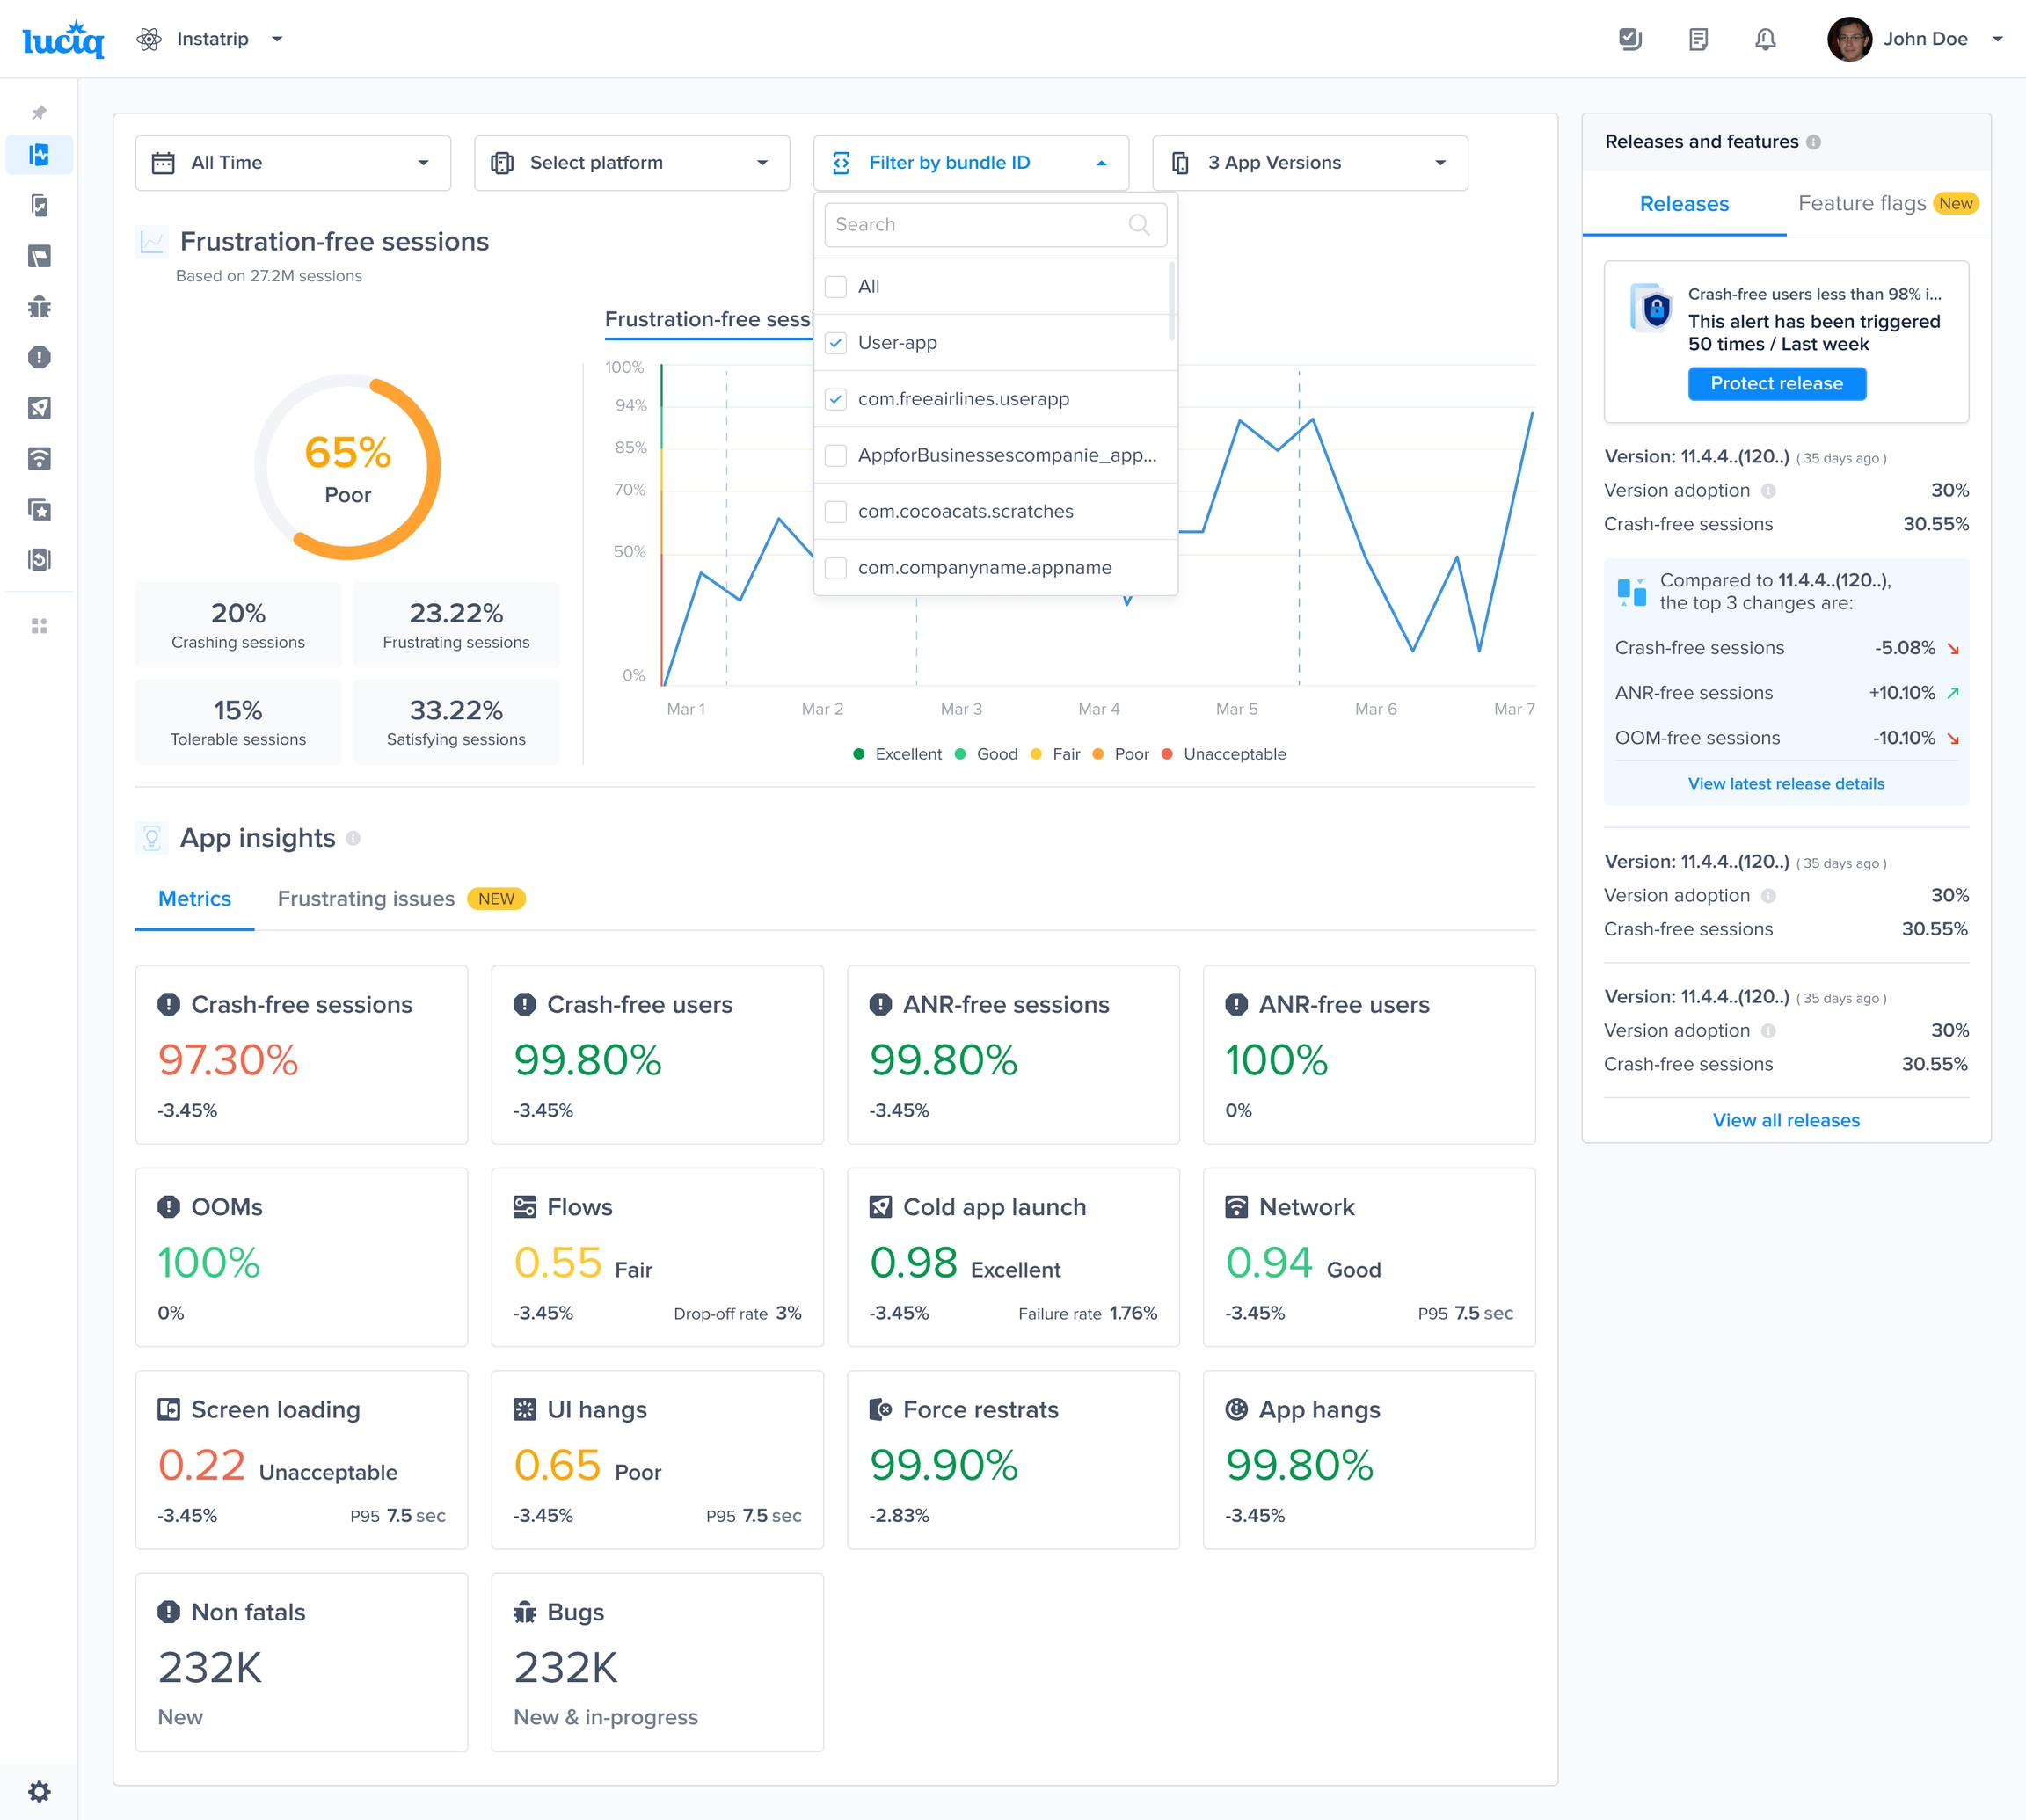This screenshot has height=1820, width=2026.
Task: Click the Protect release button
Action: pyautogui.click(x=1776, y=384)
